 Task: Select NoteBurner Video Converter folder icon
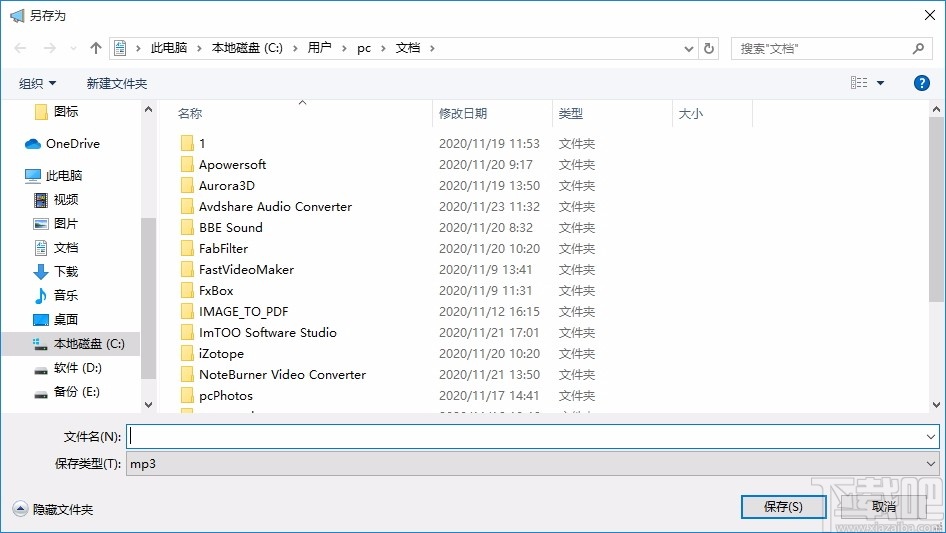(187, 374)
